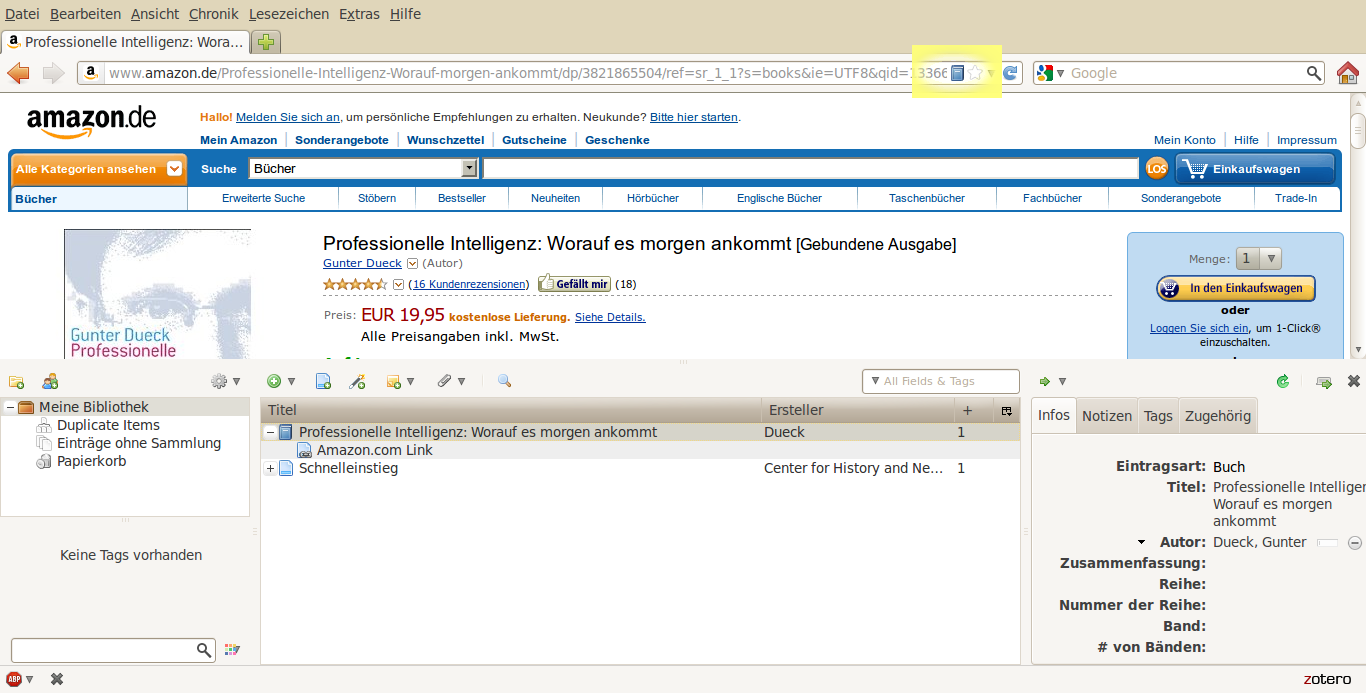1366x693 pixels.
Task: Create new item from current page
Action: [x=323, y=381]
